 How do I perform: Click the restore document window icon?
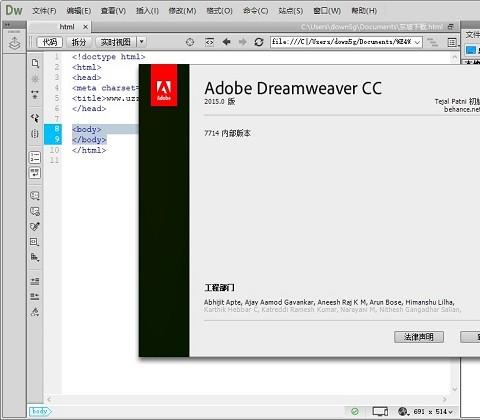(451, 27)
